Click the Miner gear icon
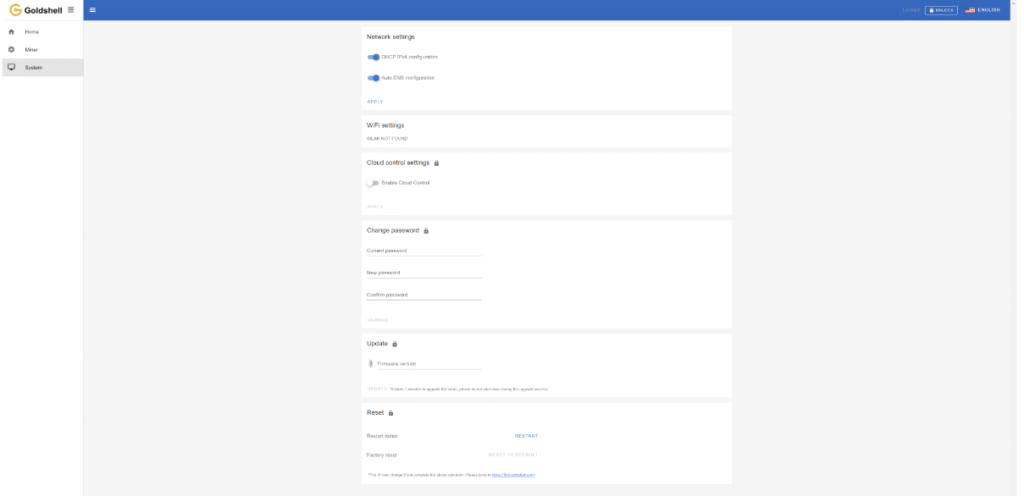 click(x=11, y=49)
